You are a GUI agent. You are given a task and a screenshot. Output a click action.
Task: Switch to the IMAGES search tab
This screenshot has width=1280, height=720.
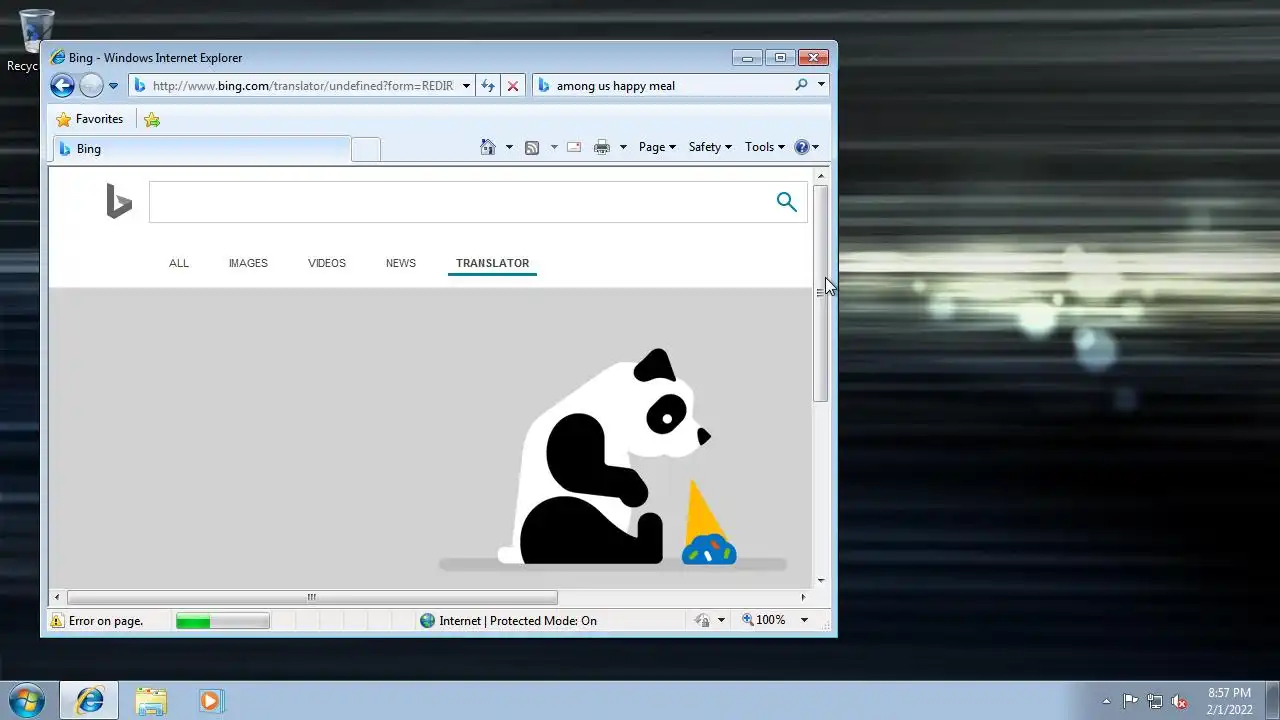(248, 263)
